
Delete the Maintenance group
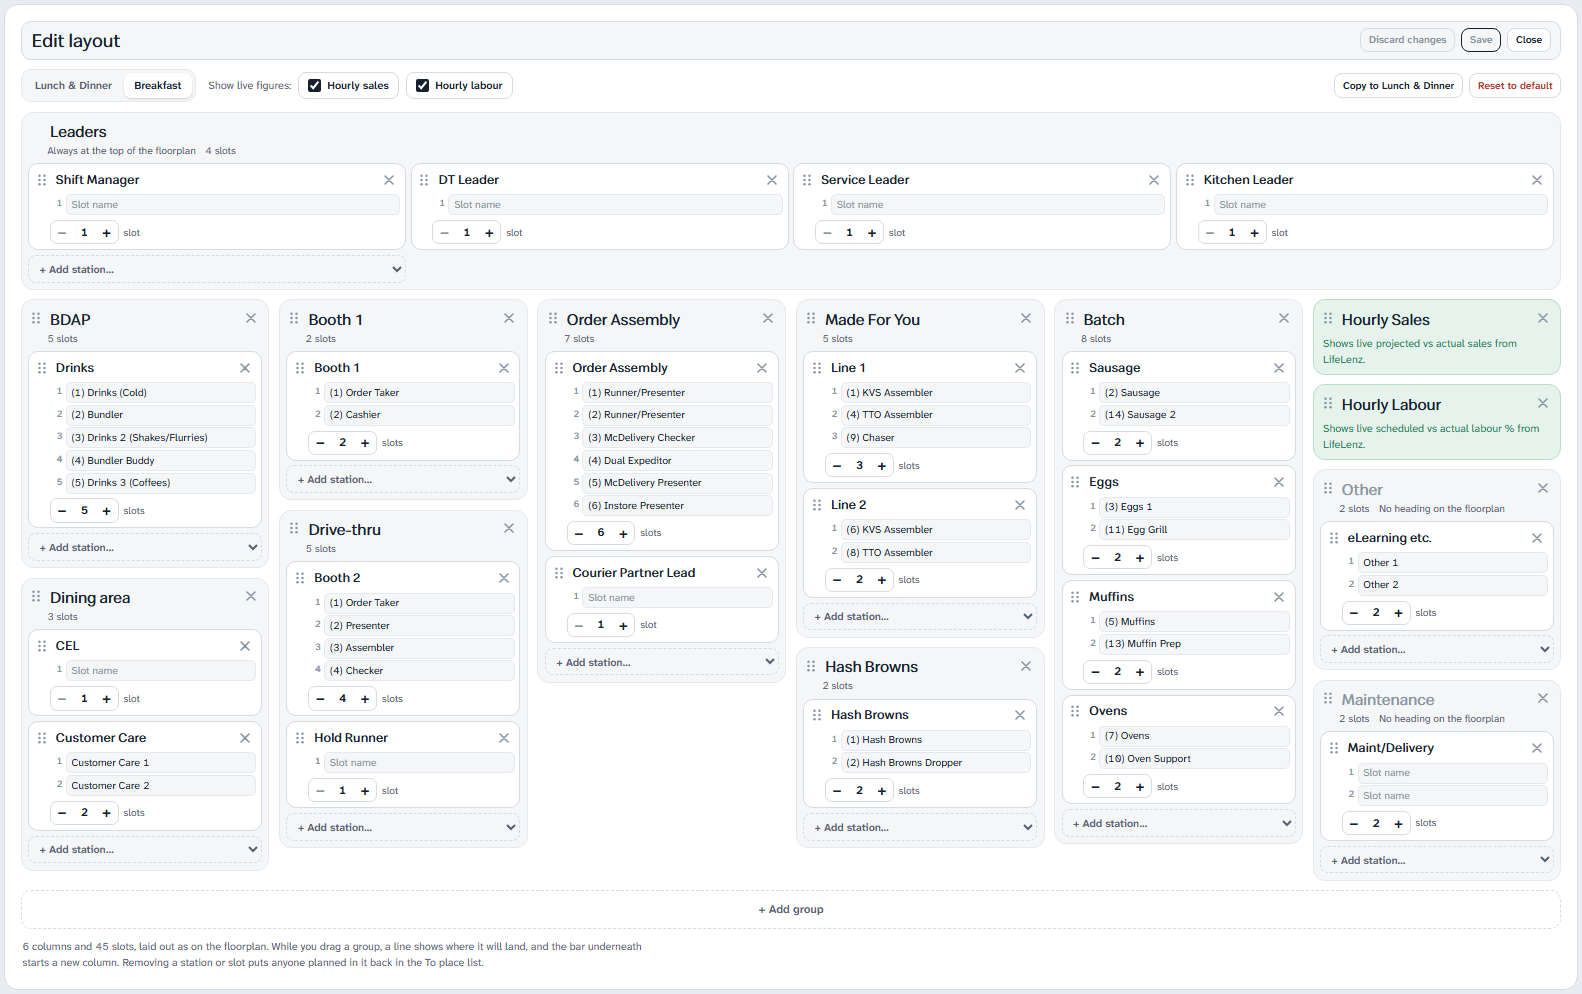[x=1543, y=698]
